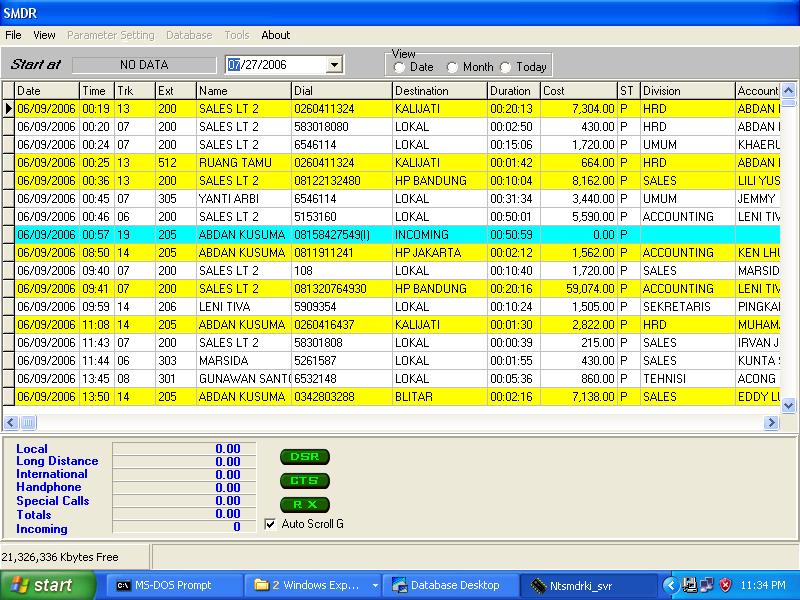Click the green CTS indicator
This screenshot has width=800, height=600.
click(x=304, y=480)
